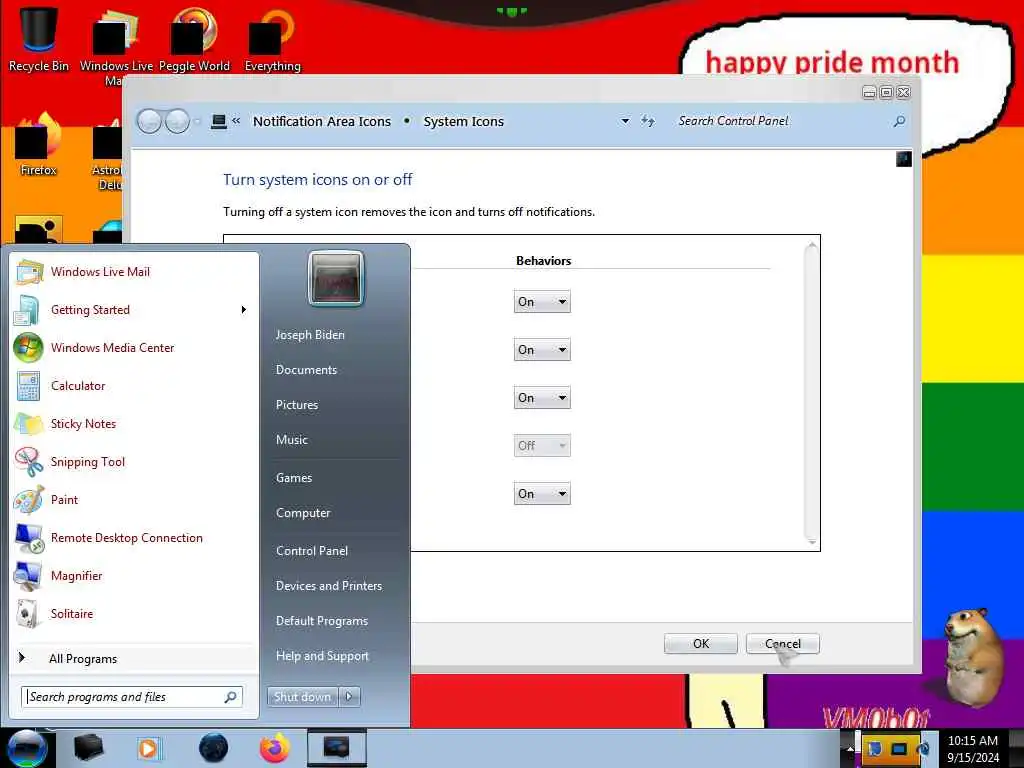The image size is (1024, 768).
Task: Click the system icons list scrollbar
Action: point(812,393)
